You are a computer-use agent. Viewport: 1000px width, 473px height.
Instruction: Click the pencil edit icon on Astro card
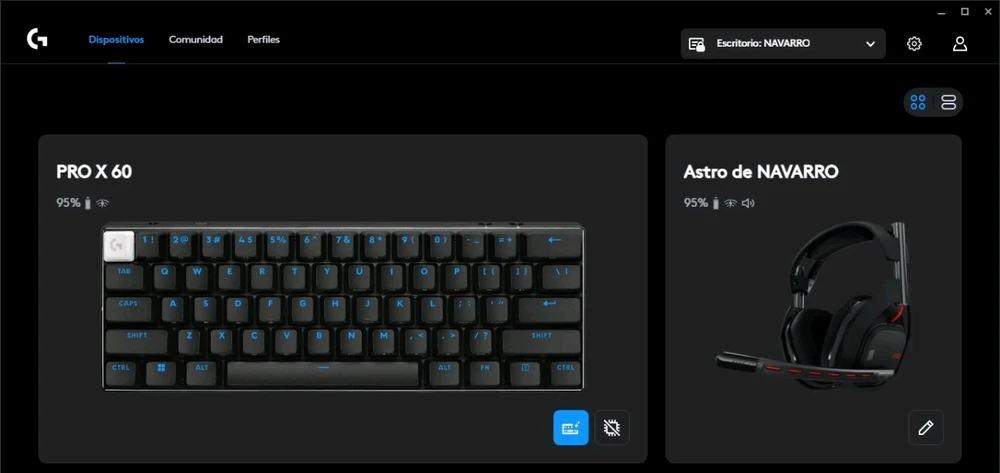click(925, 427)
